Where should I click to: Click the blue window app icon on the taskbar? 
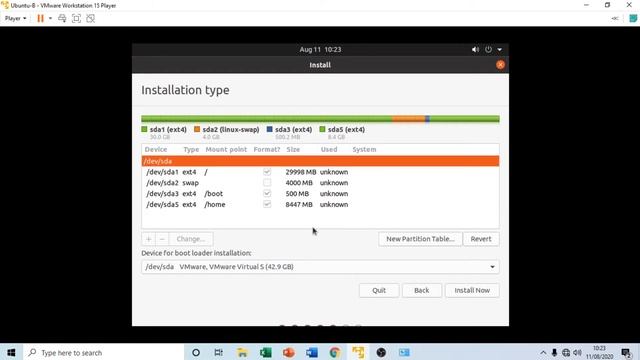pyautogui.click(x=404, y=353)
